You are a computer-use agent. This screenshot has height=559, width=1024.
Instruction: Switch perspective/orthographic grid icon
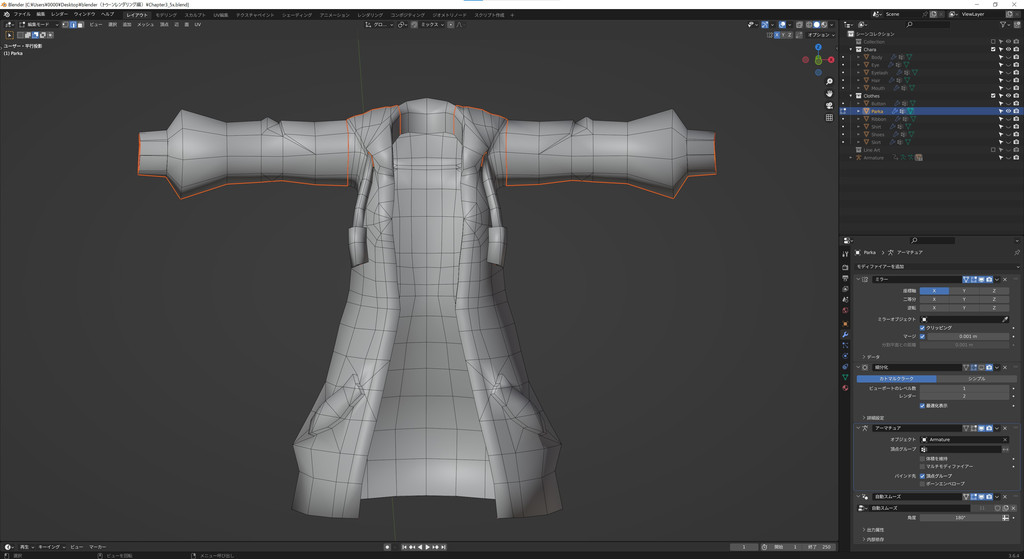tap(829, 117)
